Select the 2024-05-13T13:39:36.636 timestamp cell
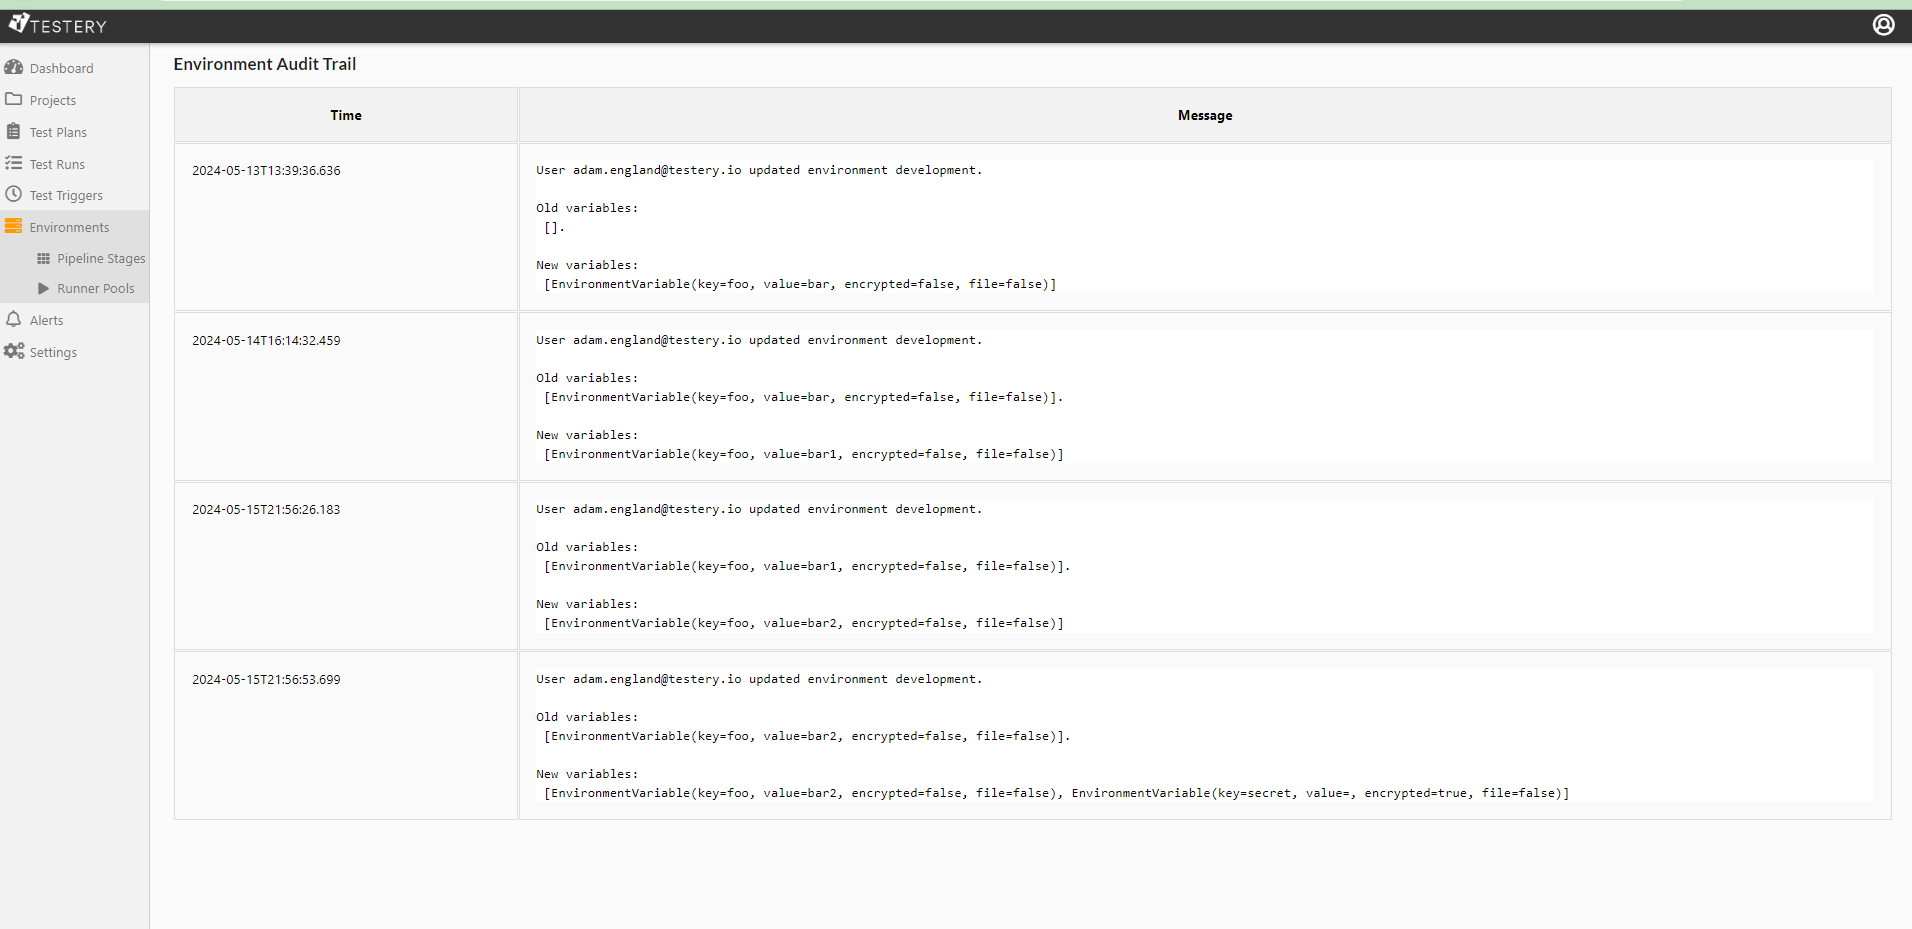Screen dimensions: 1912x929 click(266, 171)
